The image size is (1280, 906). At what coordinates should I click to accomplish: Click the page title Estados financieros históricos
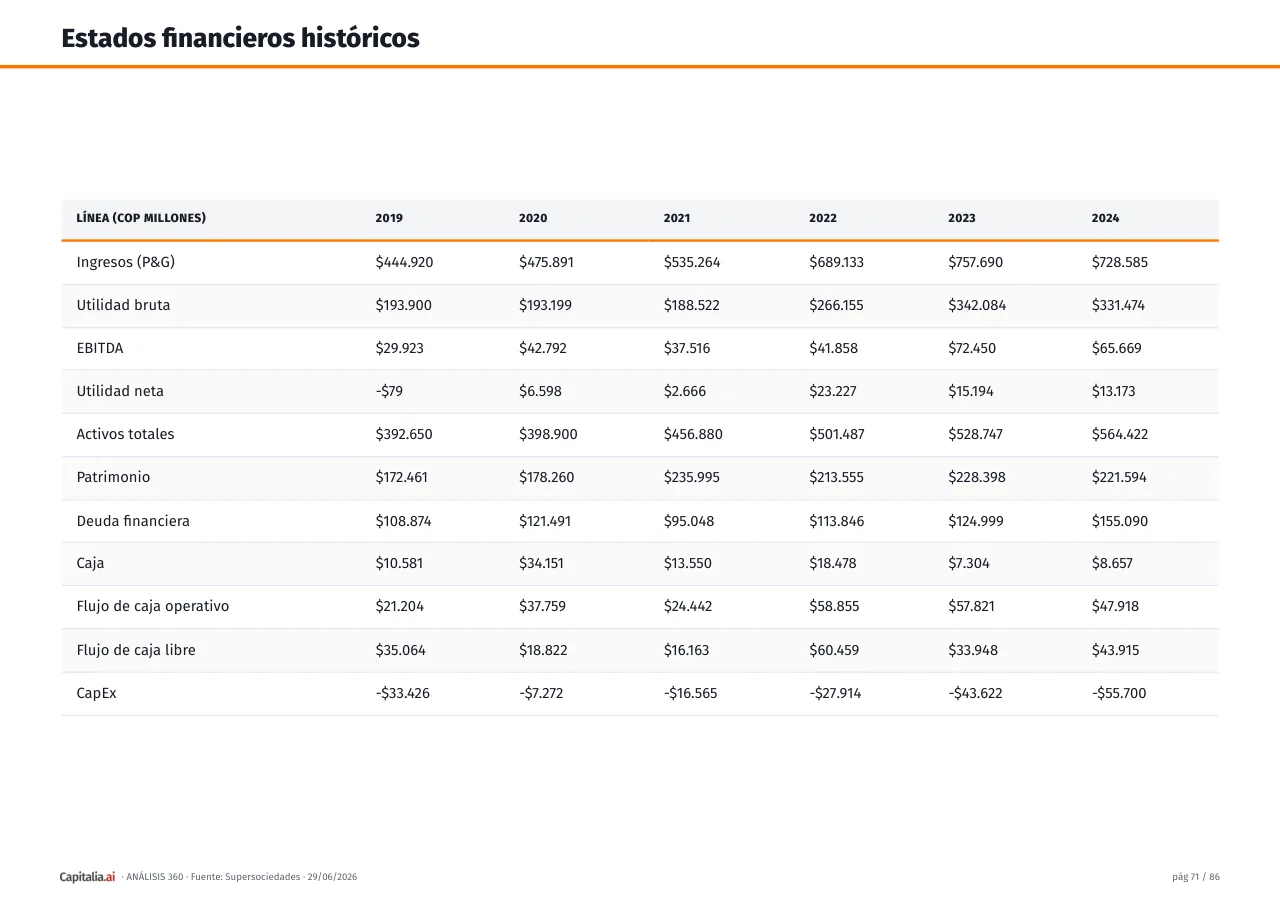[240, 38]
